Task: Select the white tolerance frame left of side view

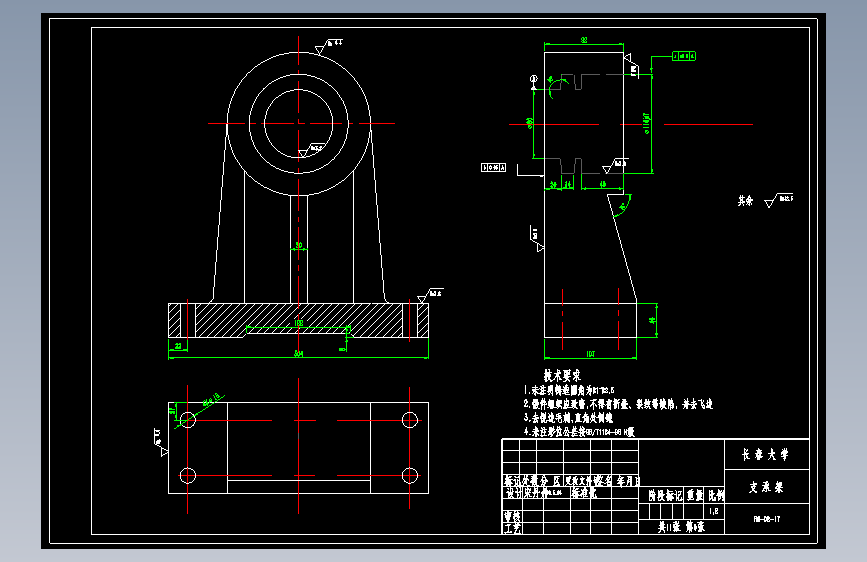Action: tap(493, 167)
